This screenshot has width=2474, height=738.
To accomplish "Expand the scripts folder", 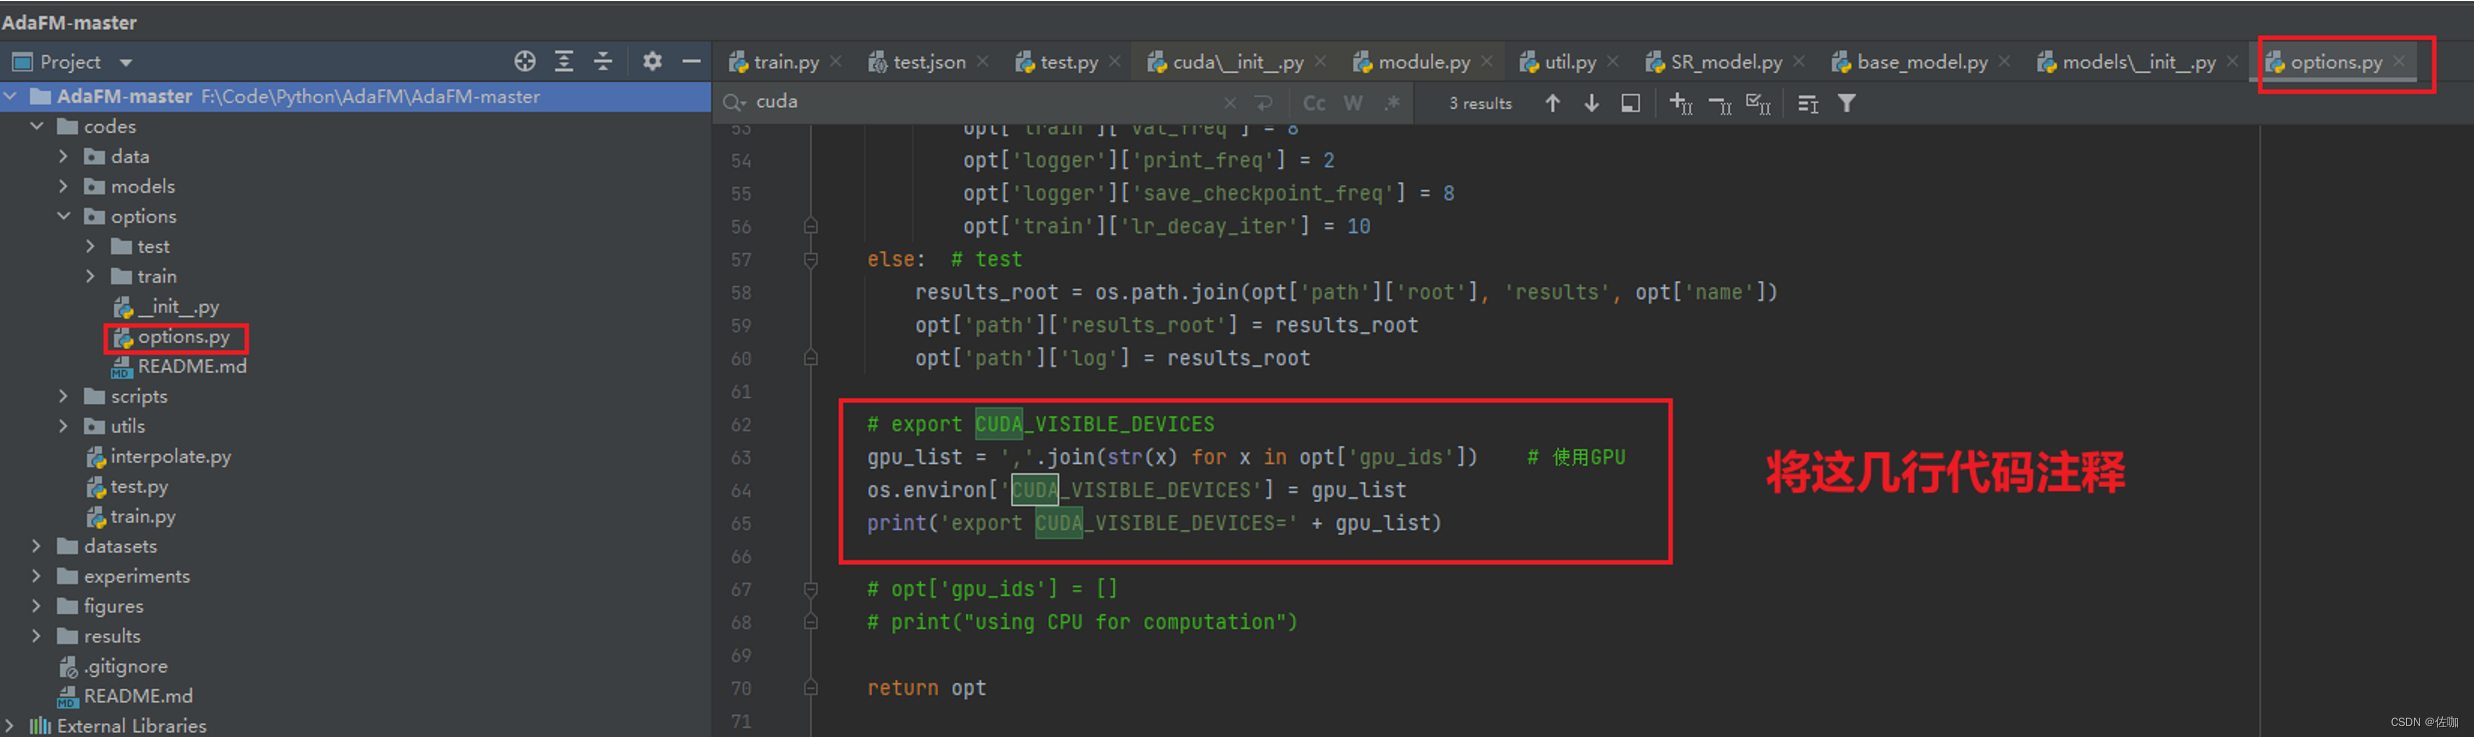I will pyautogui.click(x=63, y=397).
